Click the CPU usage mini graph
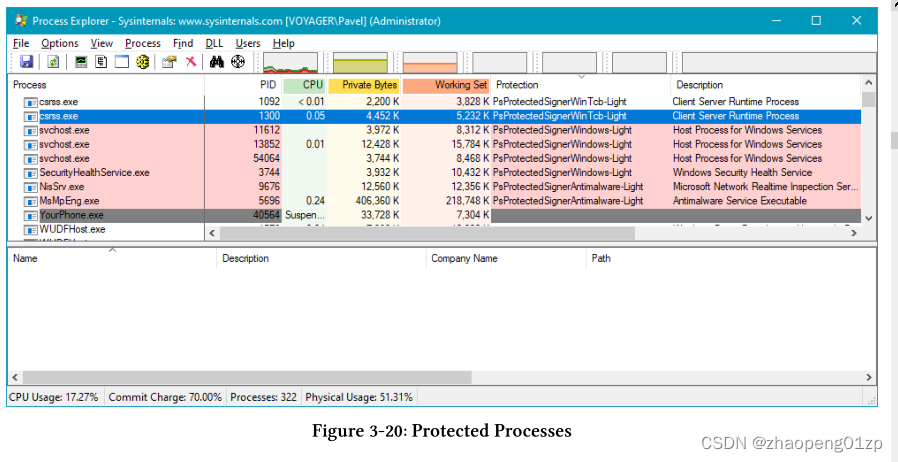 pyautogui.click(x=290, y=63)
